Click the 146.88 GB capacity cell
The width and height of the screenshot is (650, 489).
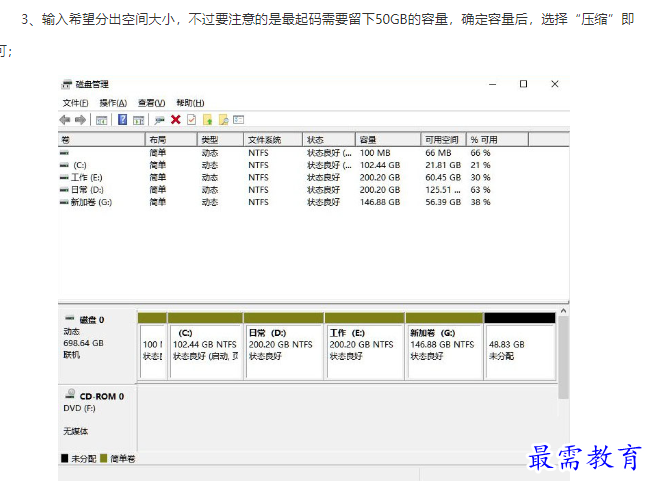pyautogui.click(x=380, y=202)
